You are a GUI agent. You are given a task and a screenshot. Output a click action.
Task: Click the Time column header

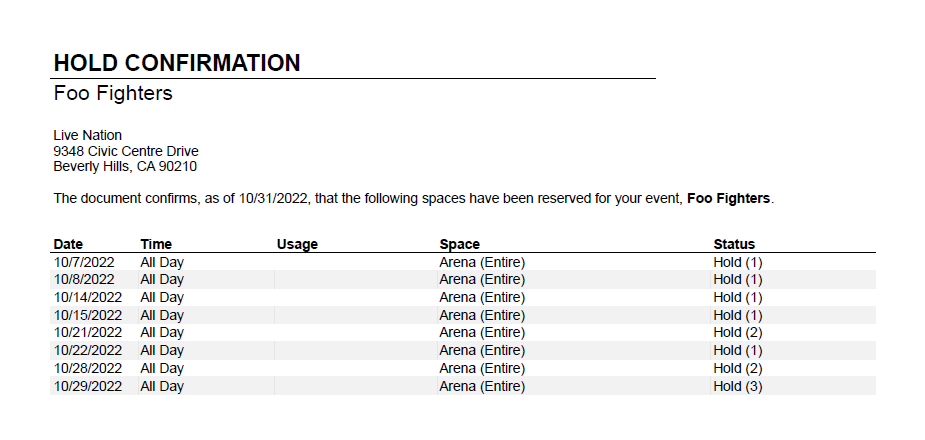click(x=156, y=244)
